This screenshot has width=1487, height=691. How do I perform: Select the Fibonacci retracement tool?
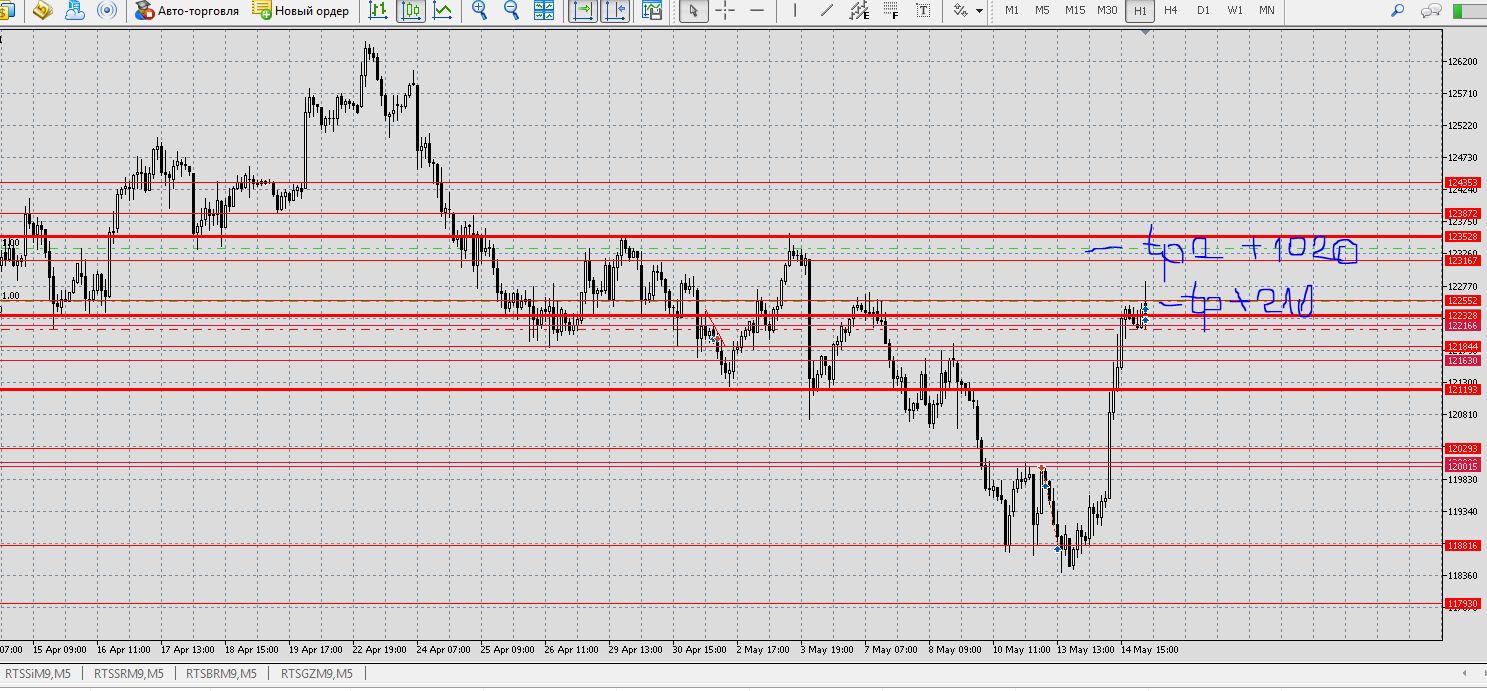[890, 11]
